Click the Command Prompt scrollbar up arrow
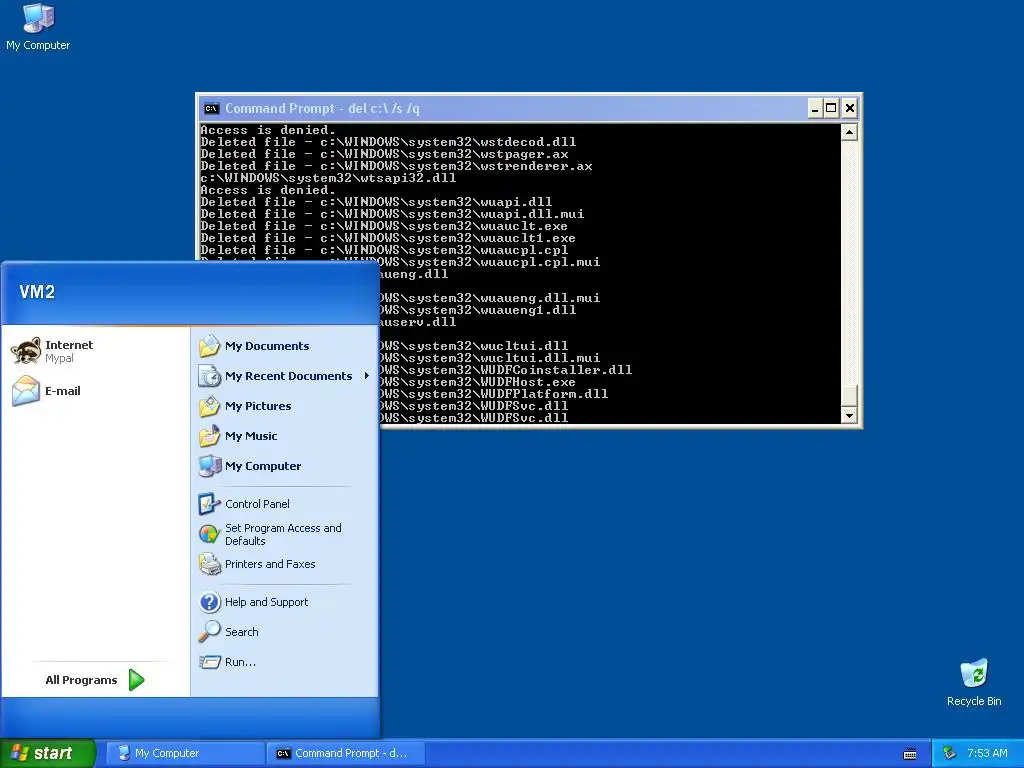Screen dimensions: 1024x768 [x=849, y=132]
